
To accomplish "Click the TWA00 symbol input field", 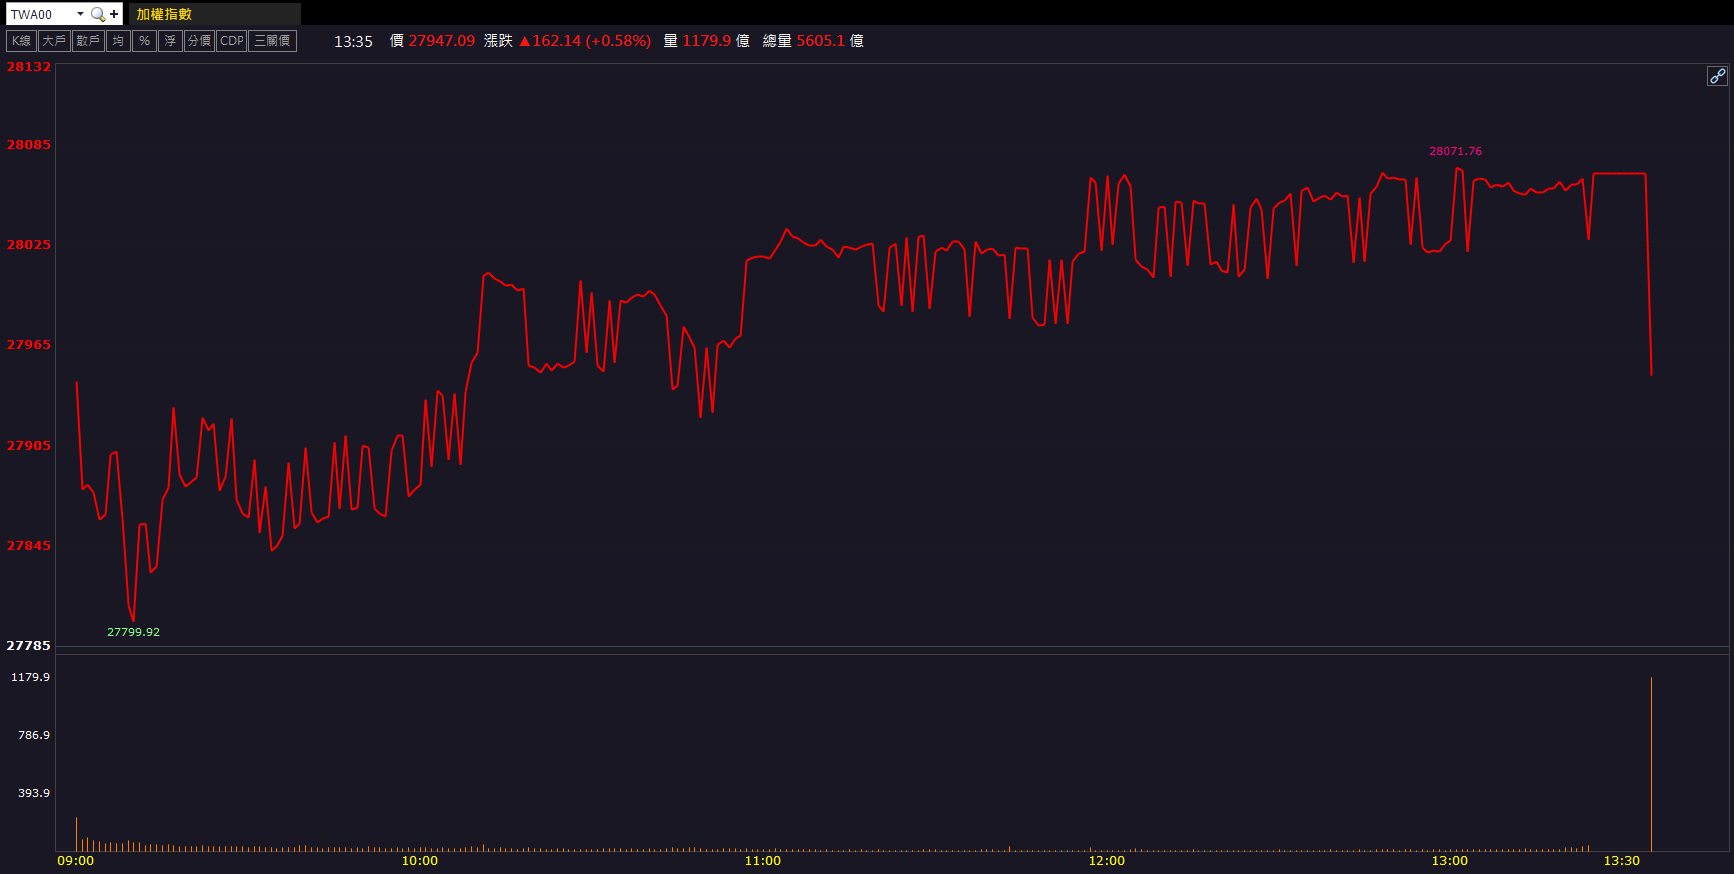I will click(40, 14).
